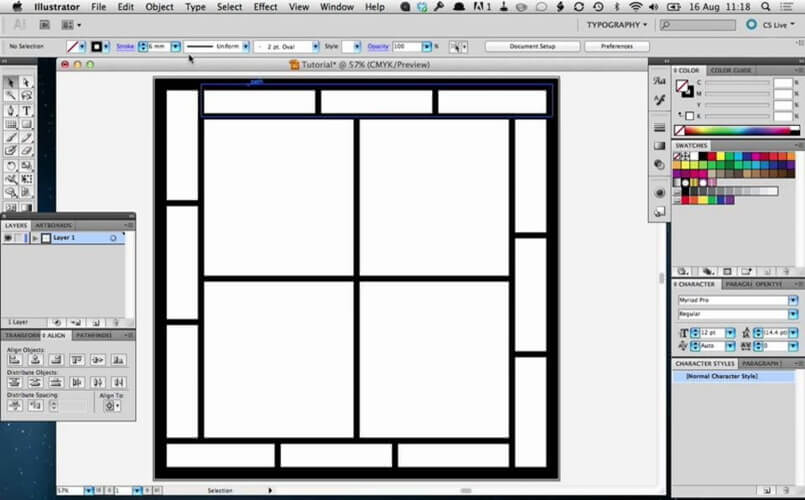The image size is (805, 500).
Task: Open the 12 pt font size dropdown
Action: 730,333
